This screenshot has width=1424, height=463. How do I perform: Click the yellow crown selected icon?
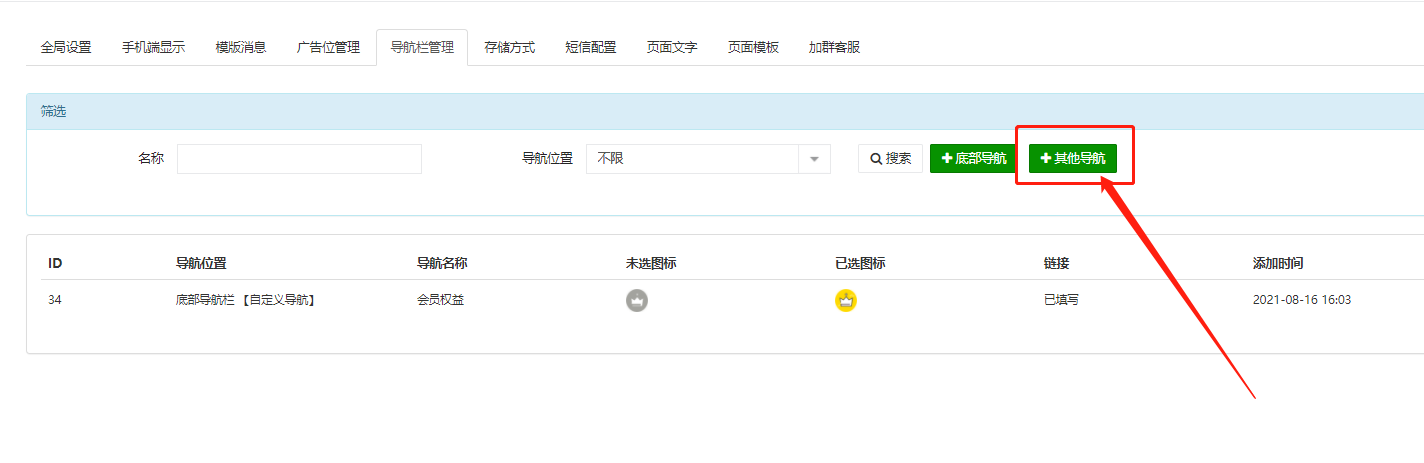click(846, 300)
